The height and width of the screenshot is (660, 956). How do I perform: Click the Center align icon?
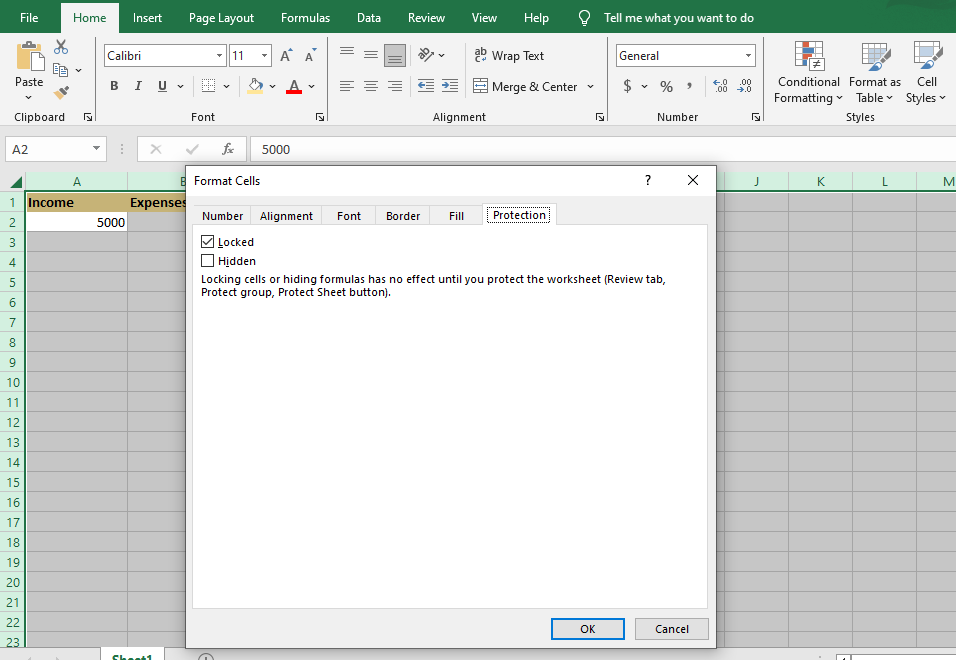point(371,87)
